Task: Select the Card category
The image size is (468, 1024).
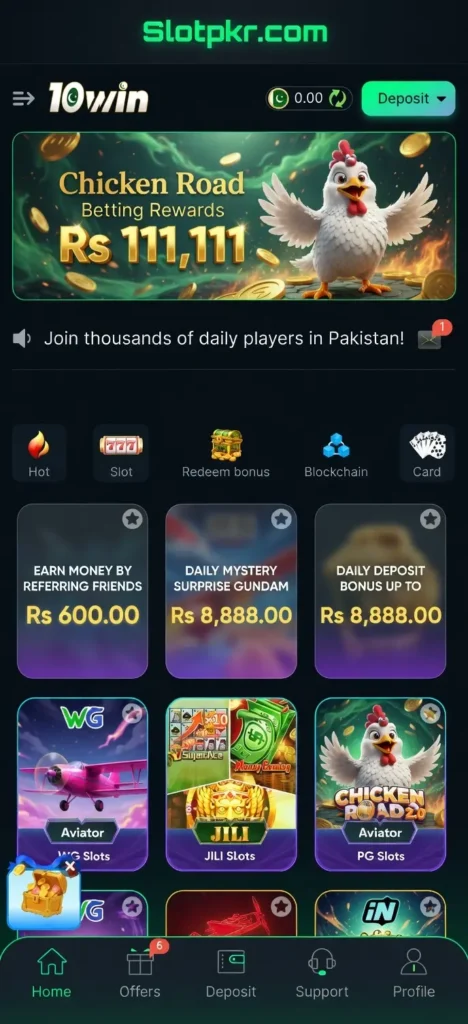Action: tap(427, 453)
